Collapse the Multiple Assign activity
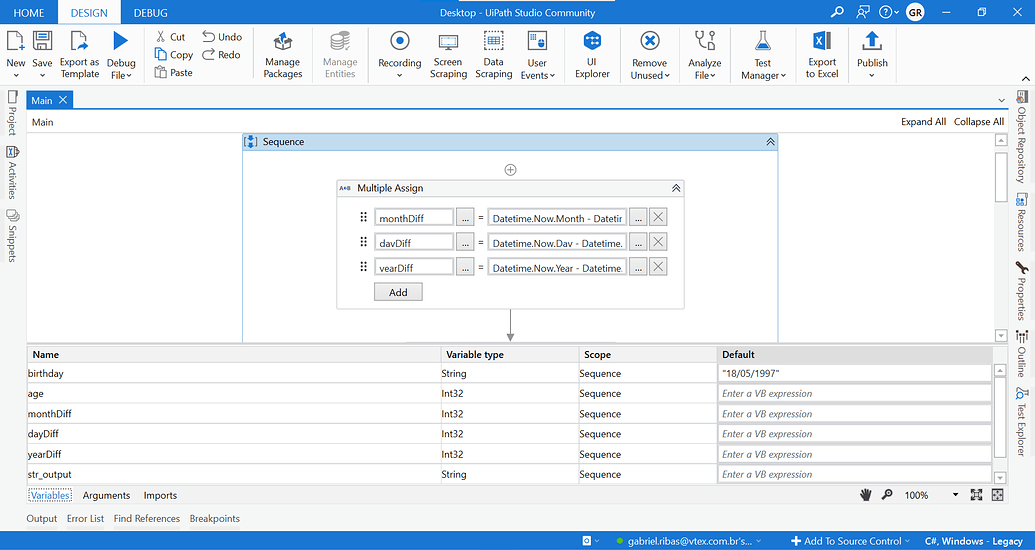Screen dimensions: 1035x550 coord(676,188)
